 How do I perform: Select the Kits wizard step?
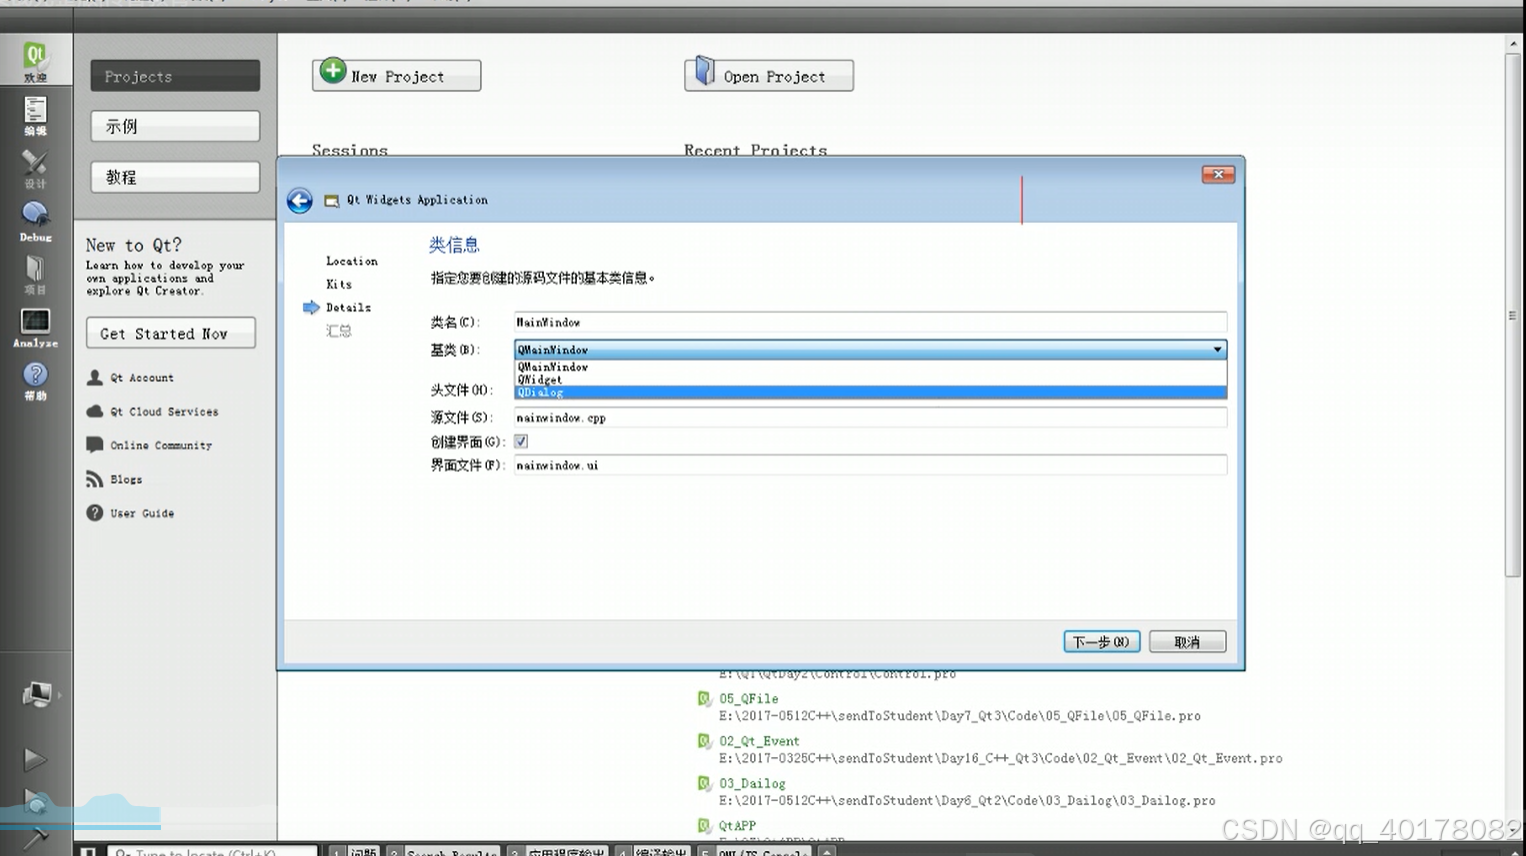pos(339,284)
